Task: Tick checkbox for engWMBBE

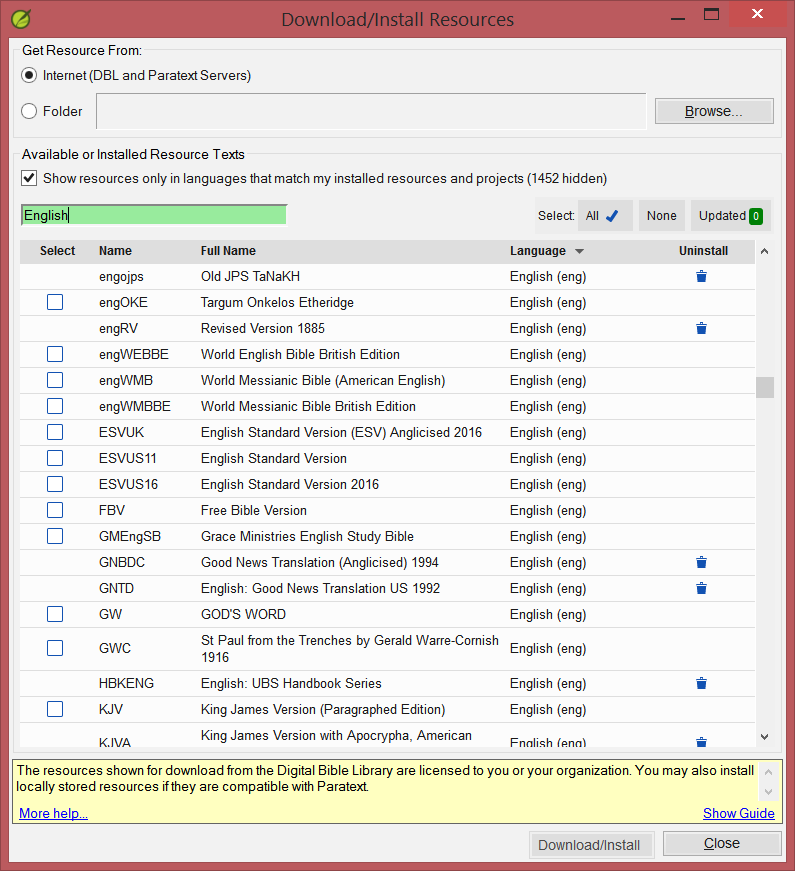Action: 55,406
